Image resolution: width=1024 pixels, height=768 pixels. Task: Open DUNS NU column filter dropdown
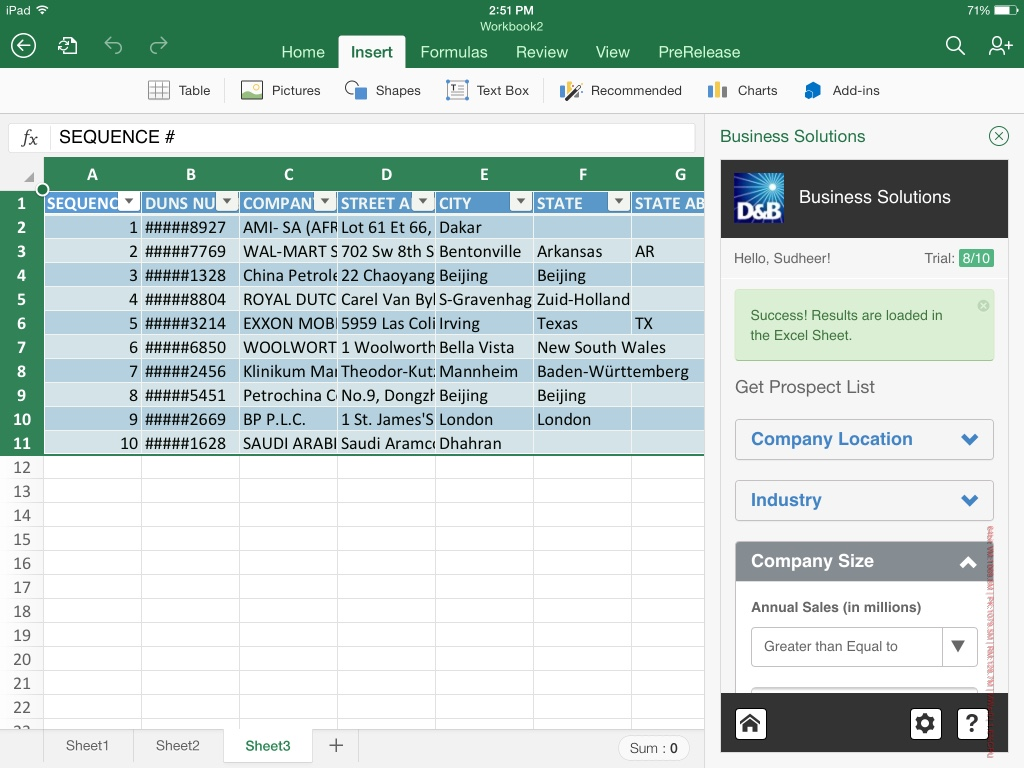click(227, 201)
